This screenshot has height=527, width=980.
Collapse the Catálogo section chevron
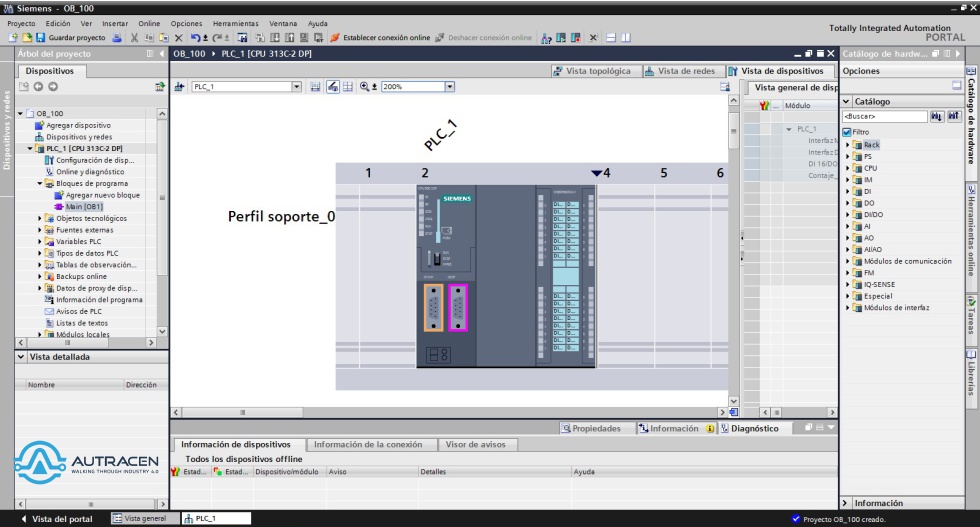pos(847,101)
